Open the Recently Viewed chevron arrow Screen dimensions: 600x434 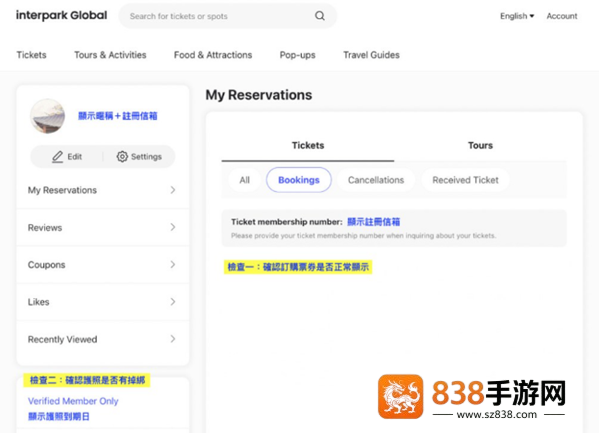pos(173,339)
